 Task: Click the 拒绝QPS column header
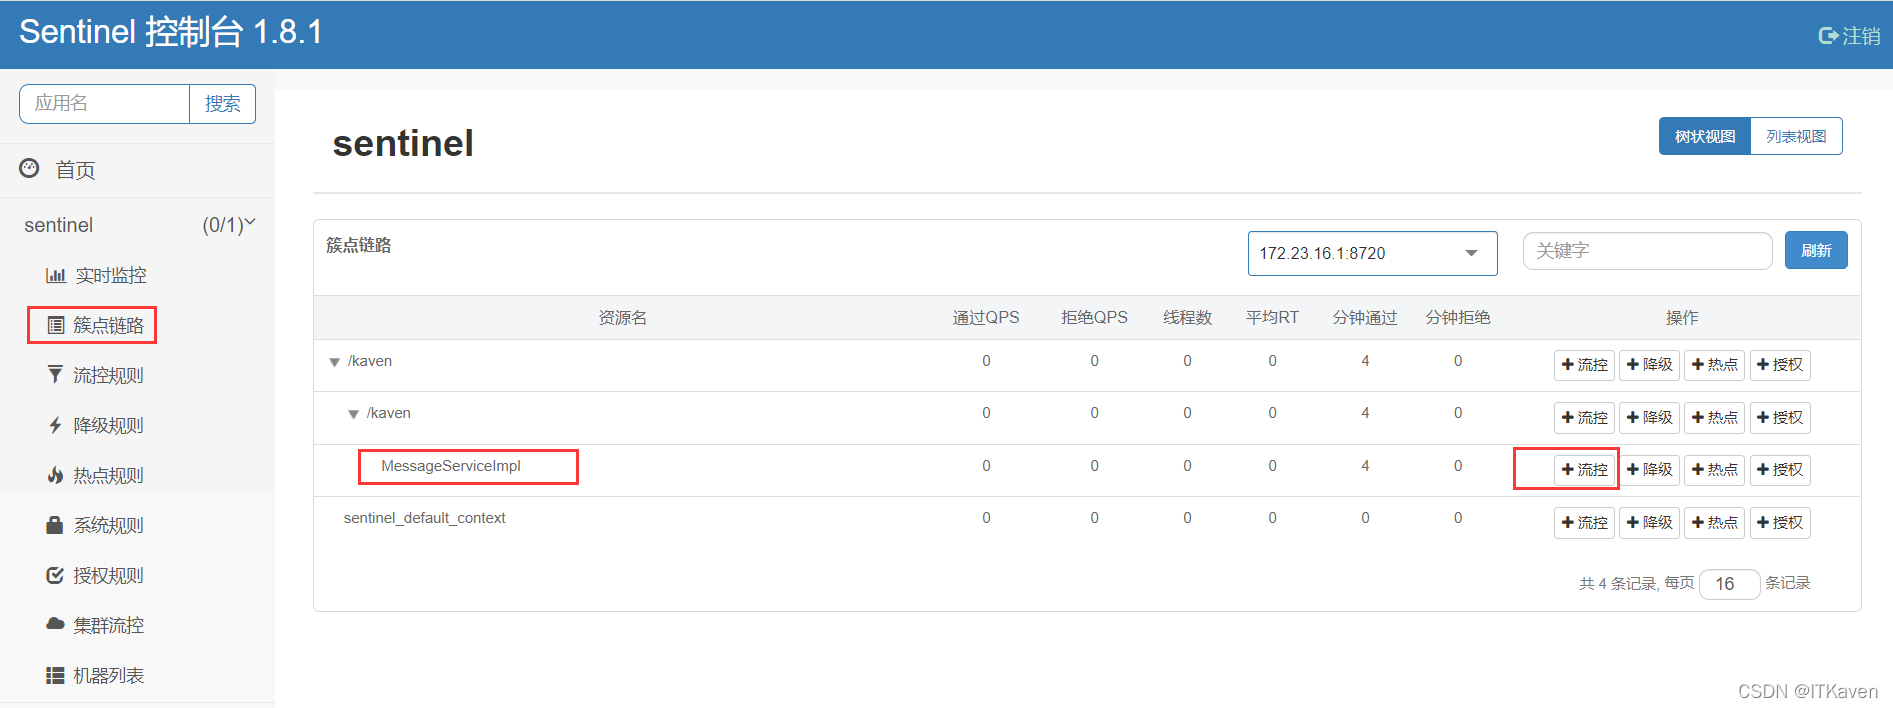[x=1094, y=318]
